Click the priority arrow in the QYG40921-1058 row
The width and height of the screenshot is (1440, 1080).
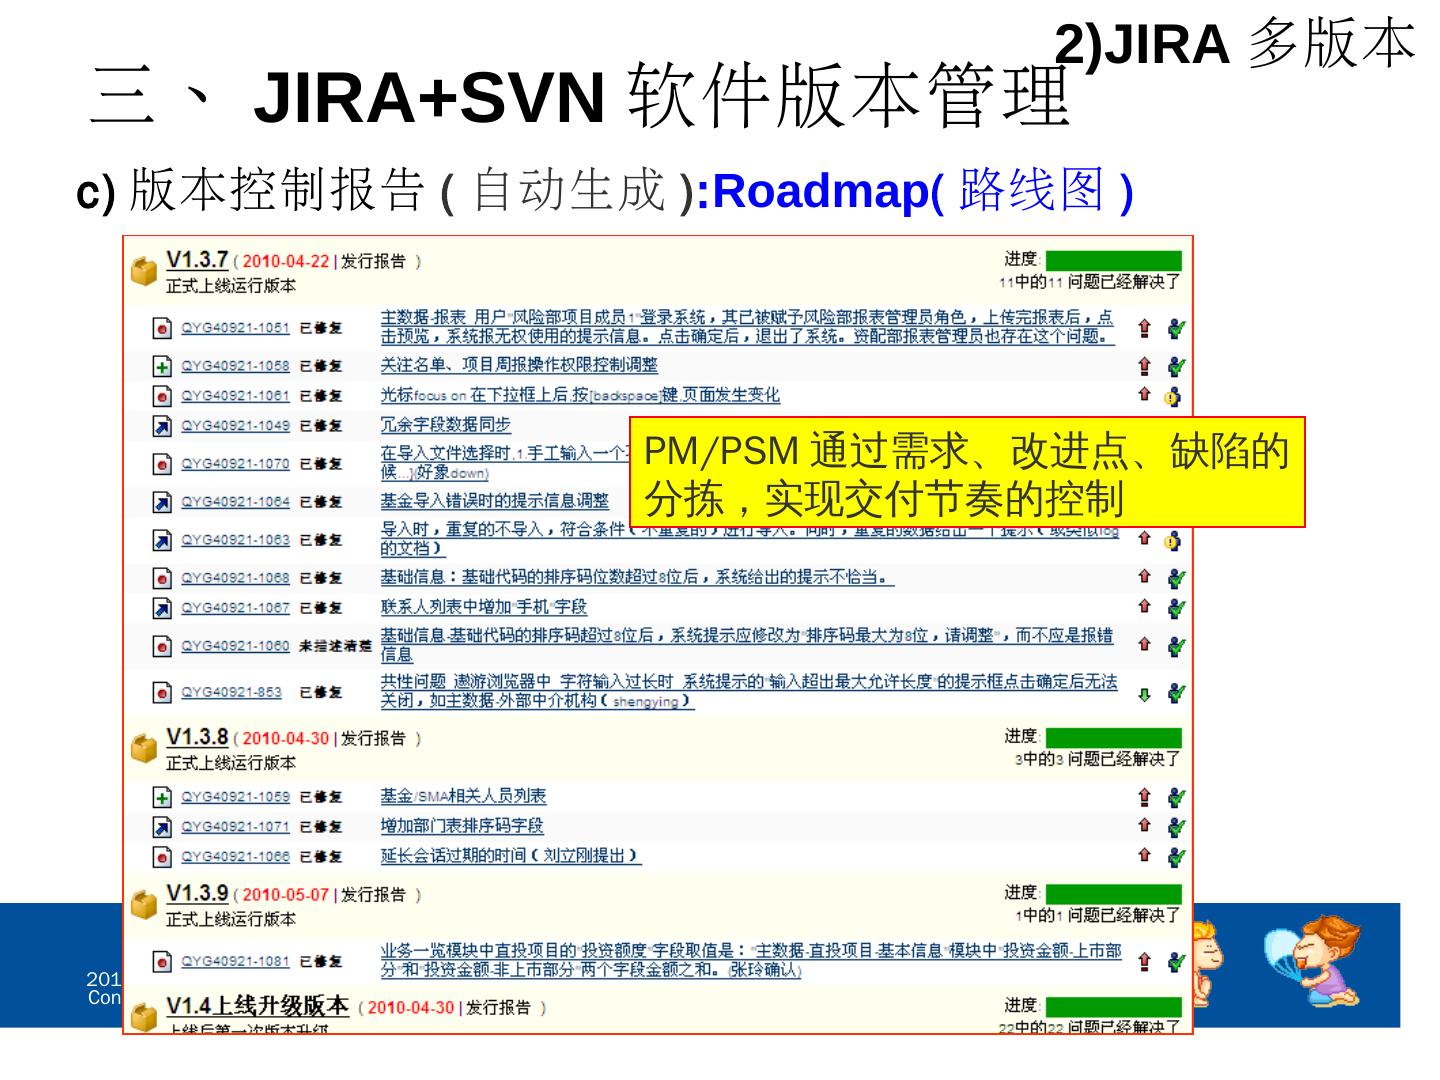coord(1145,367)
